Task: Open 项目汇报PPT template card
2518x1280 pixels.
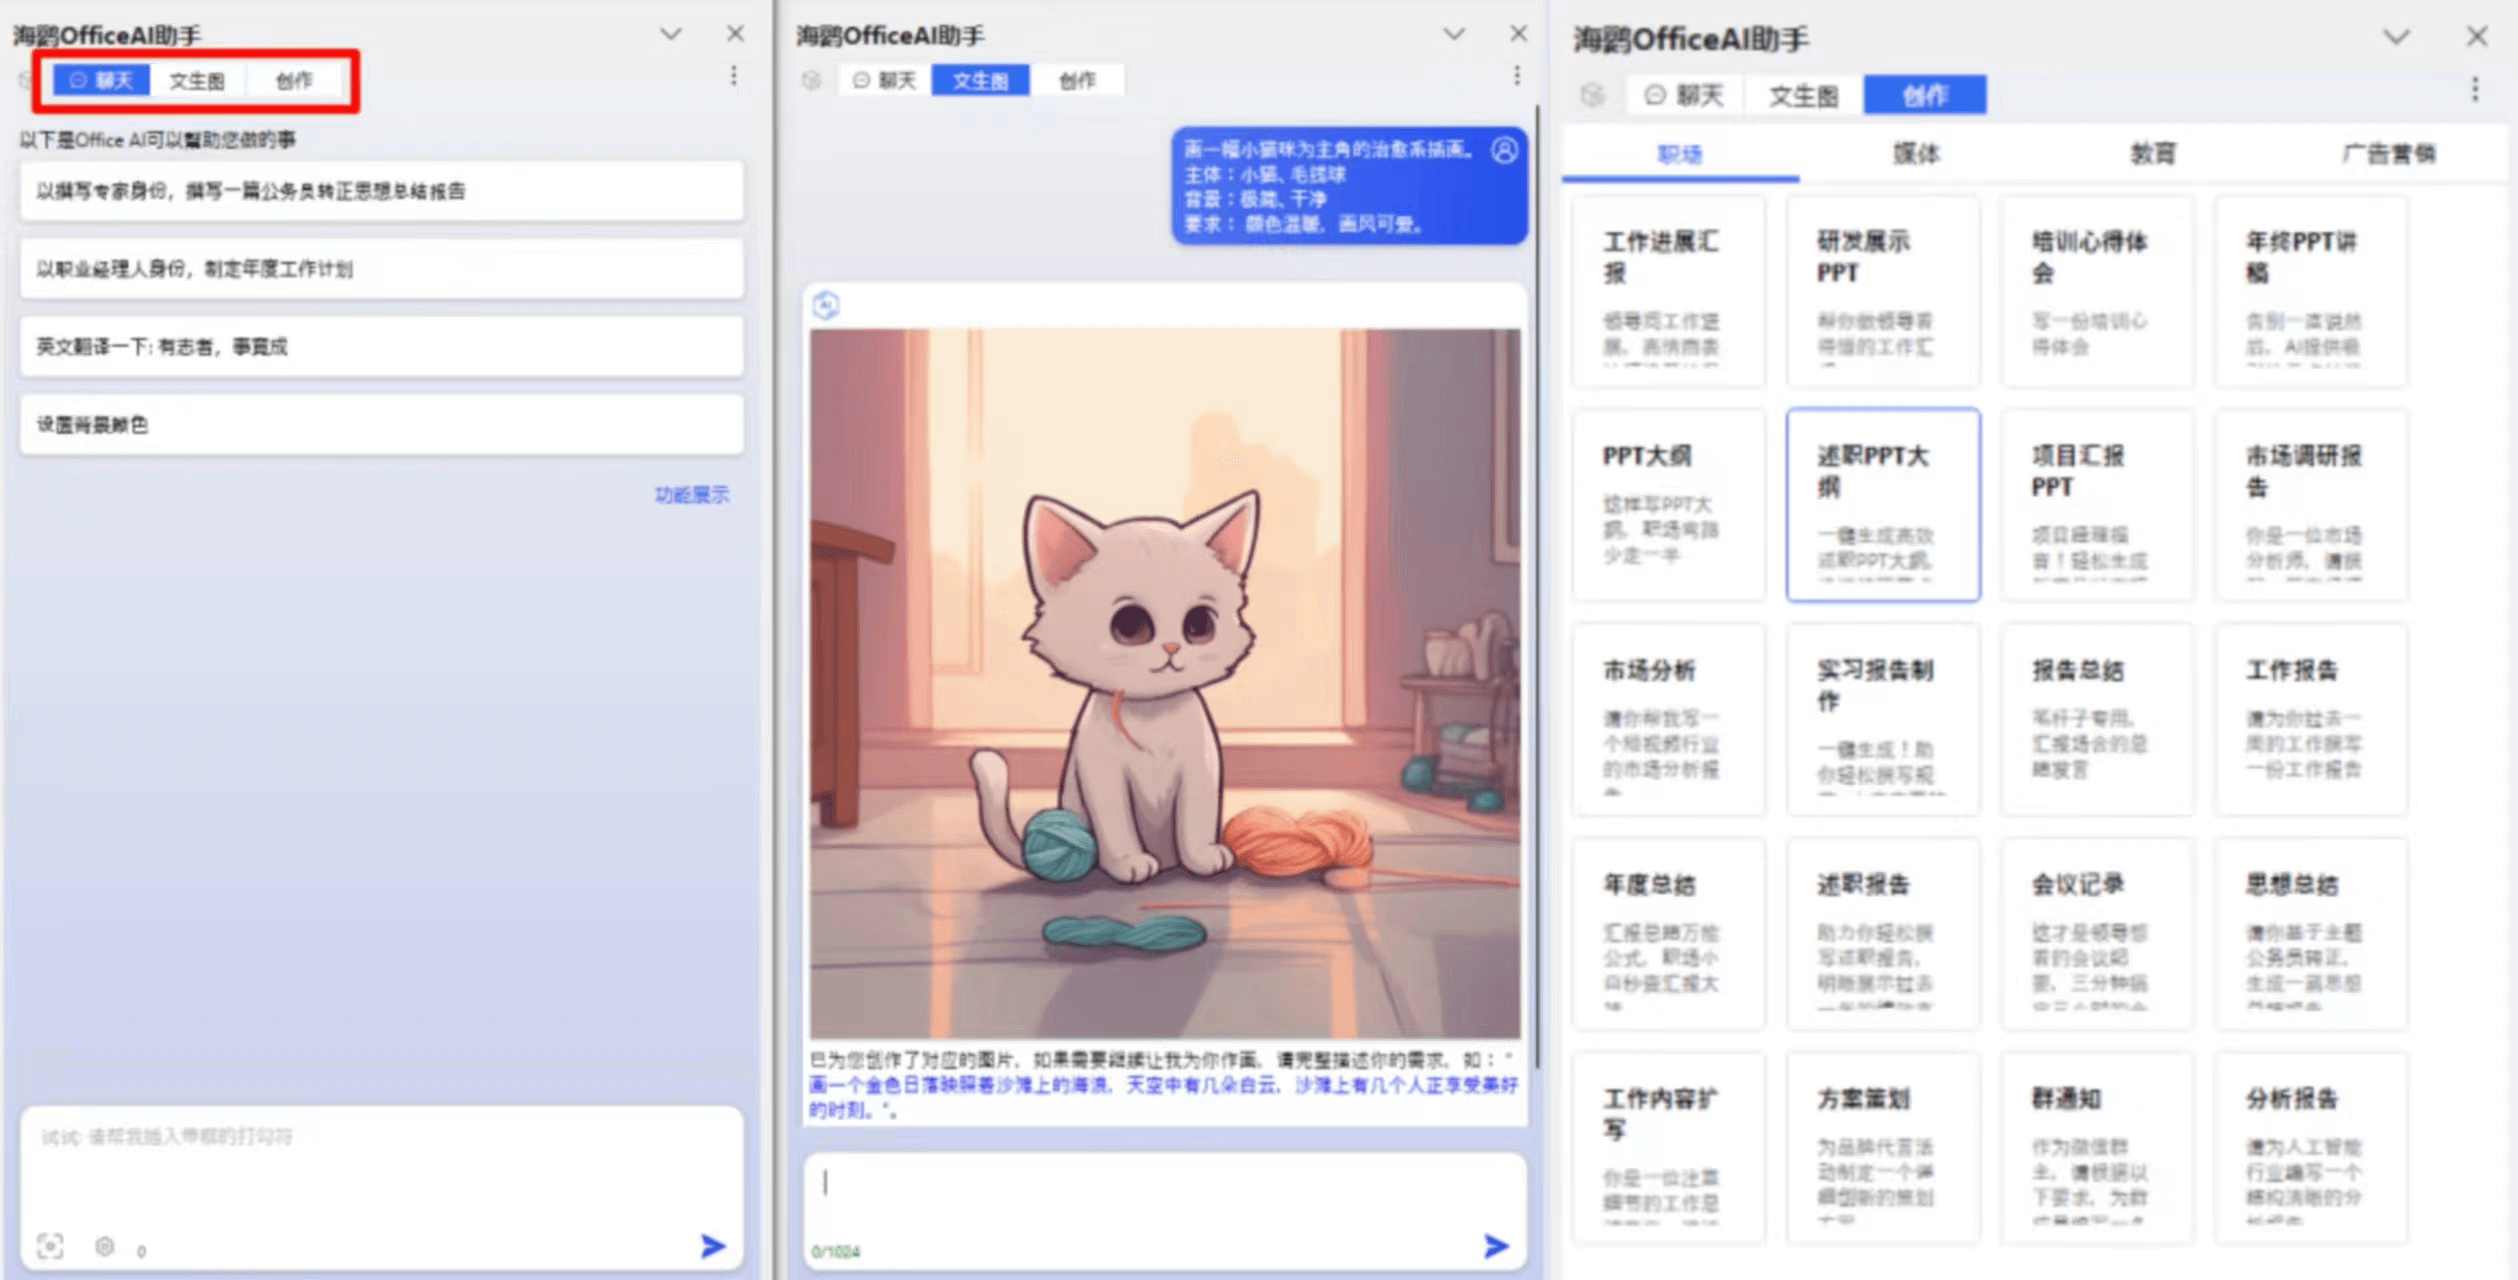Action: click(2097, 505)
